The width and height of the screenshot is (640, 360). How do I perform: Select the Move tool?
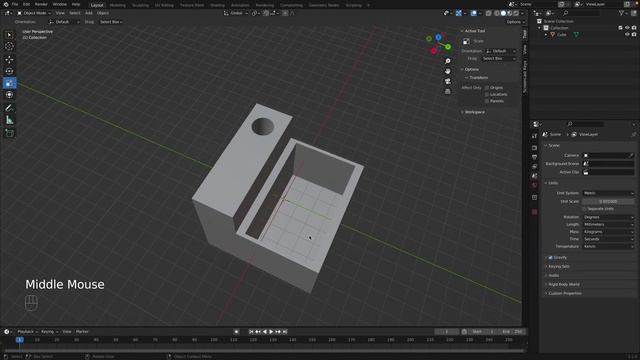[9, 60]
